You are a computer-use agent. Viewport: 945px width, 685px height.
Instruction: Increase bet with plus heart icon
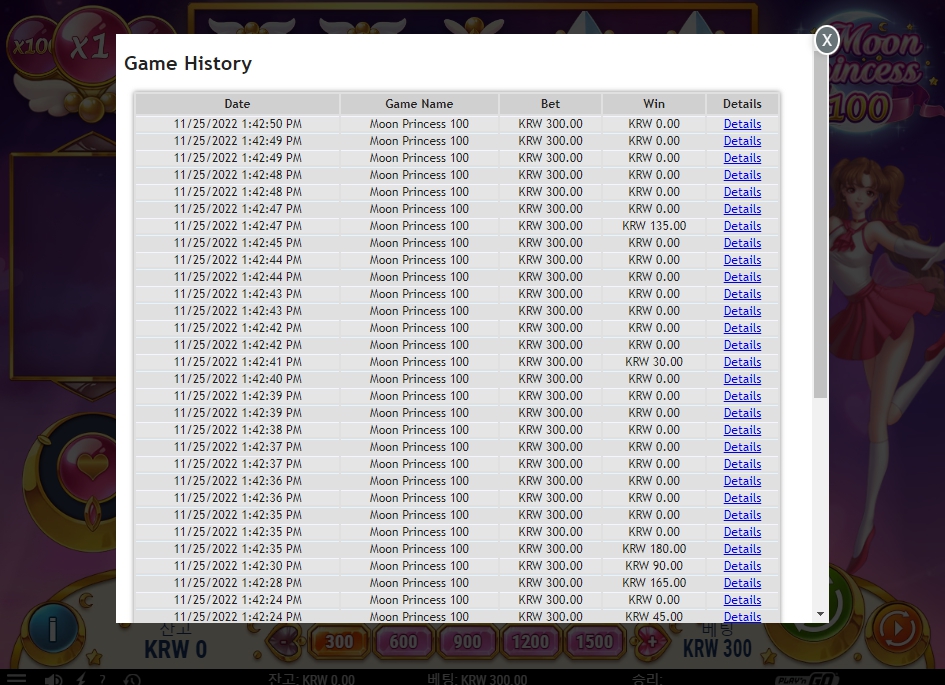click(651, 642)
